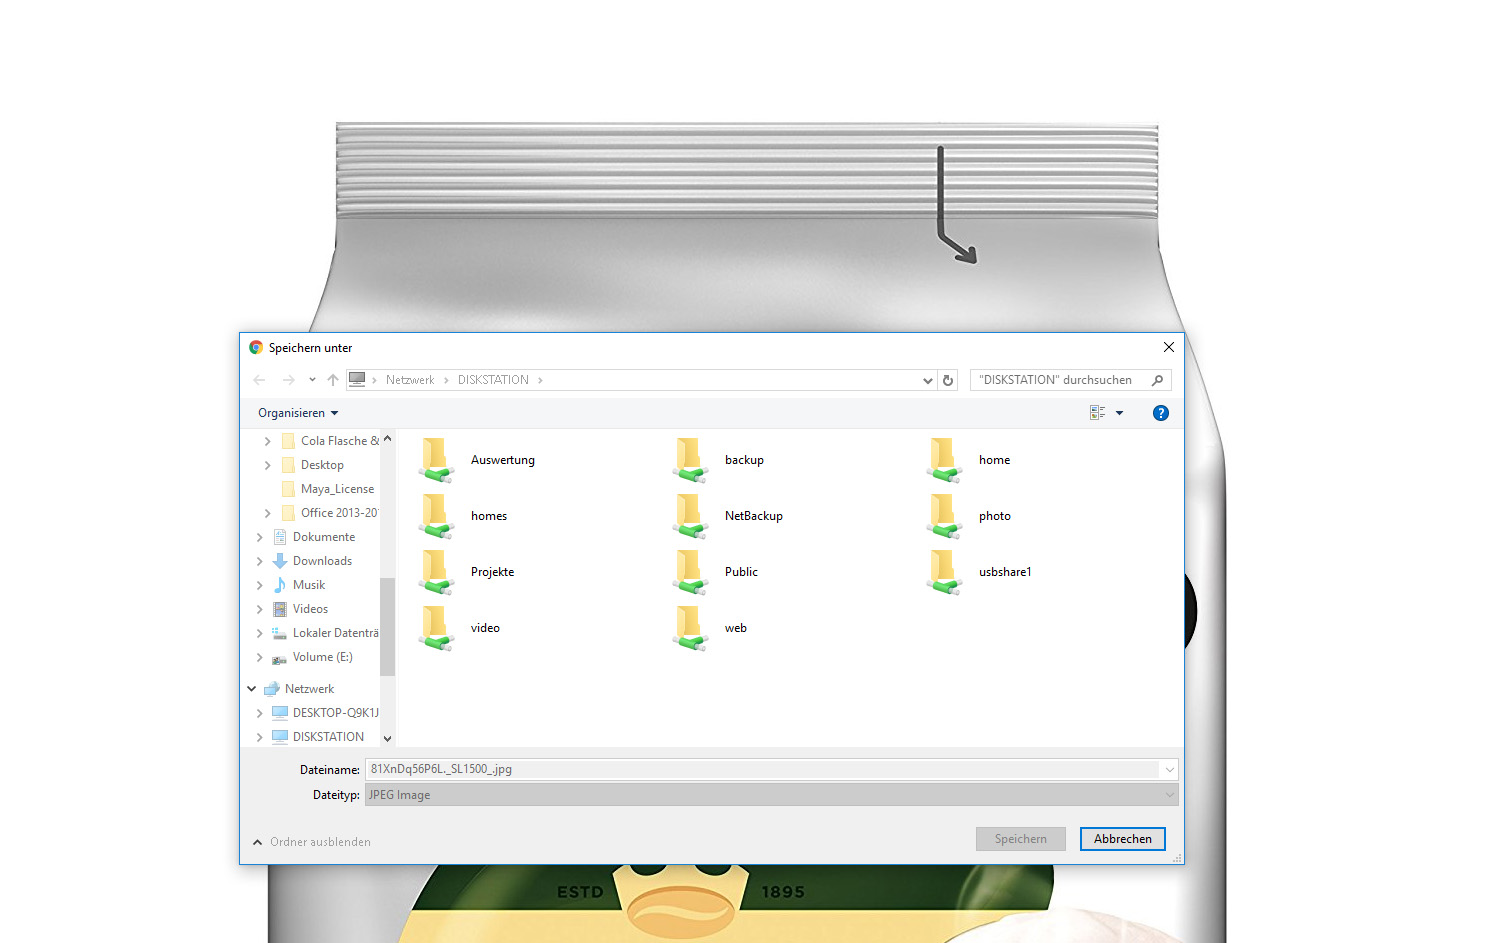
Task: Click DISKSTATION in the address breadcrumb
Action: click(493, 380)
